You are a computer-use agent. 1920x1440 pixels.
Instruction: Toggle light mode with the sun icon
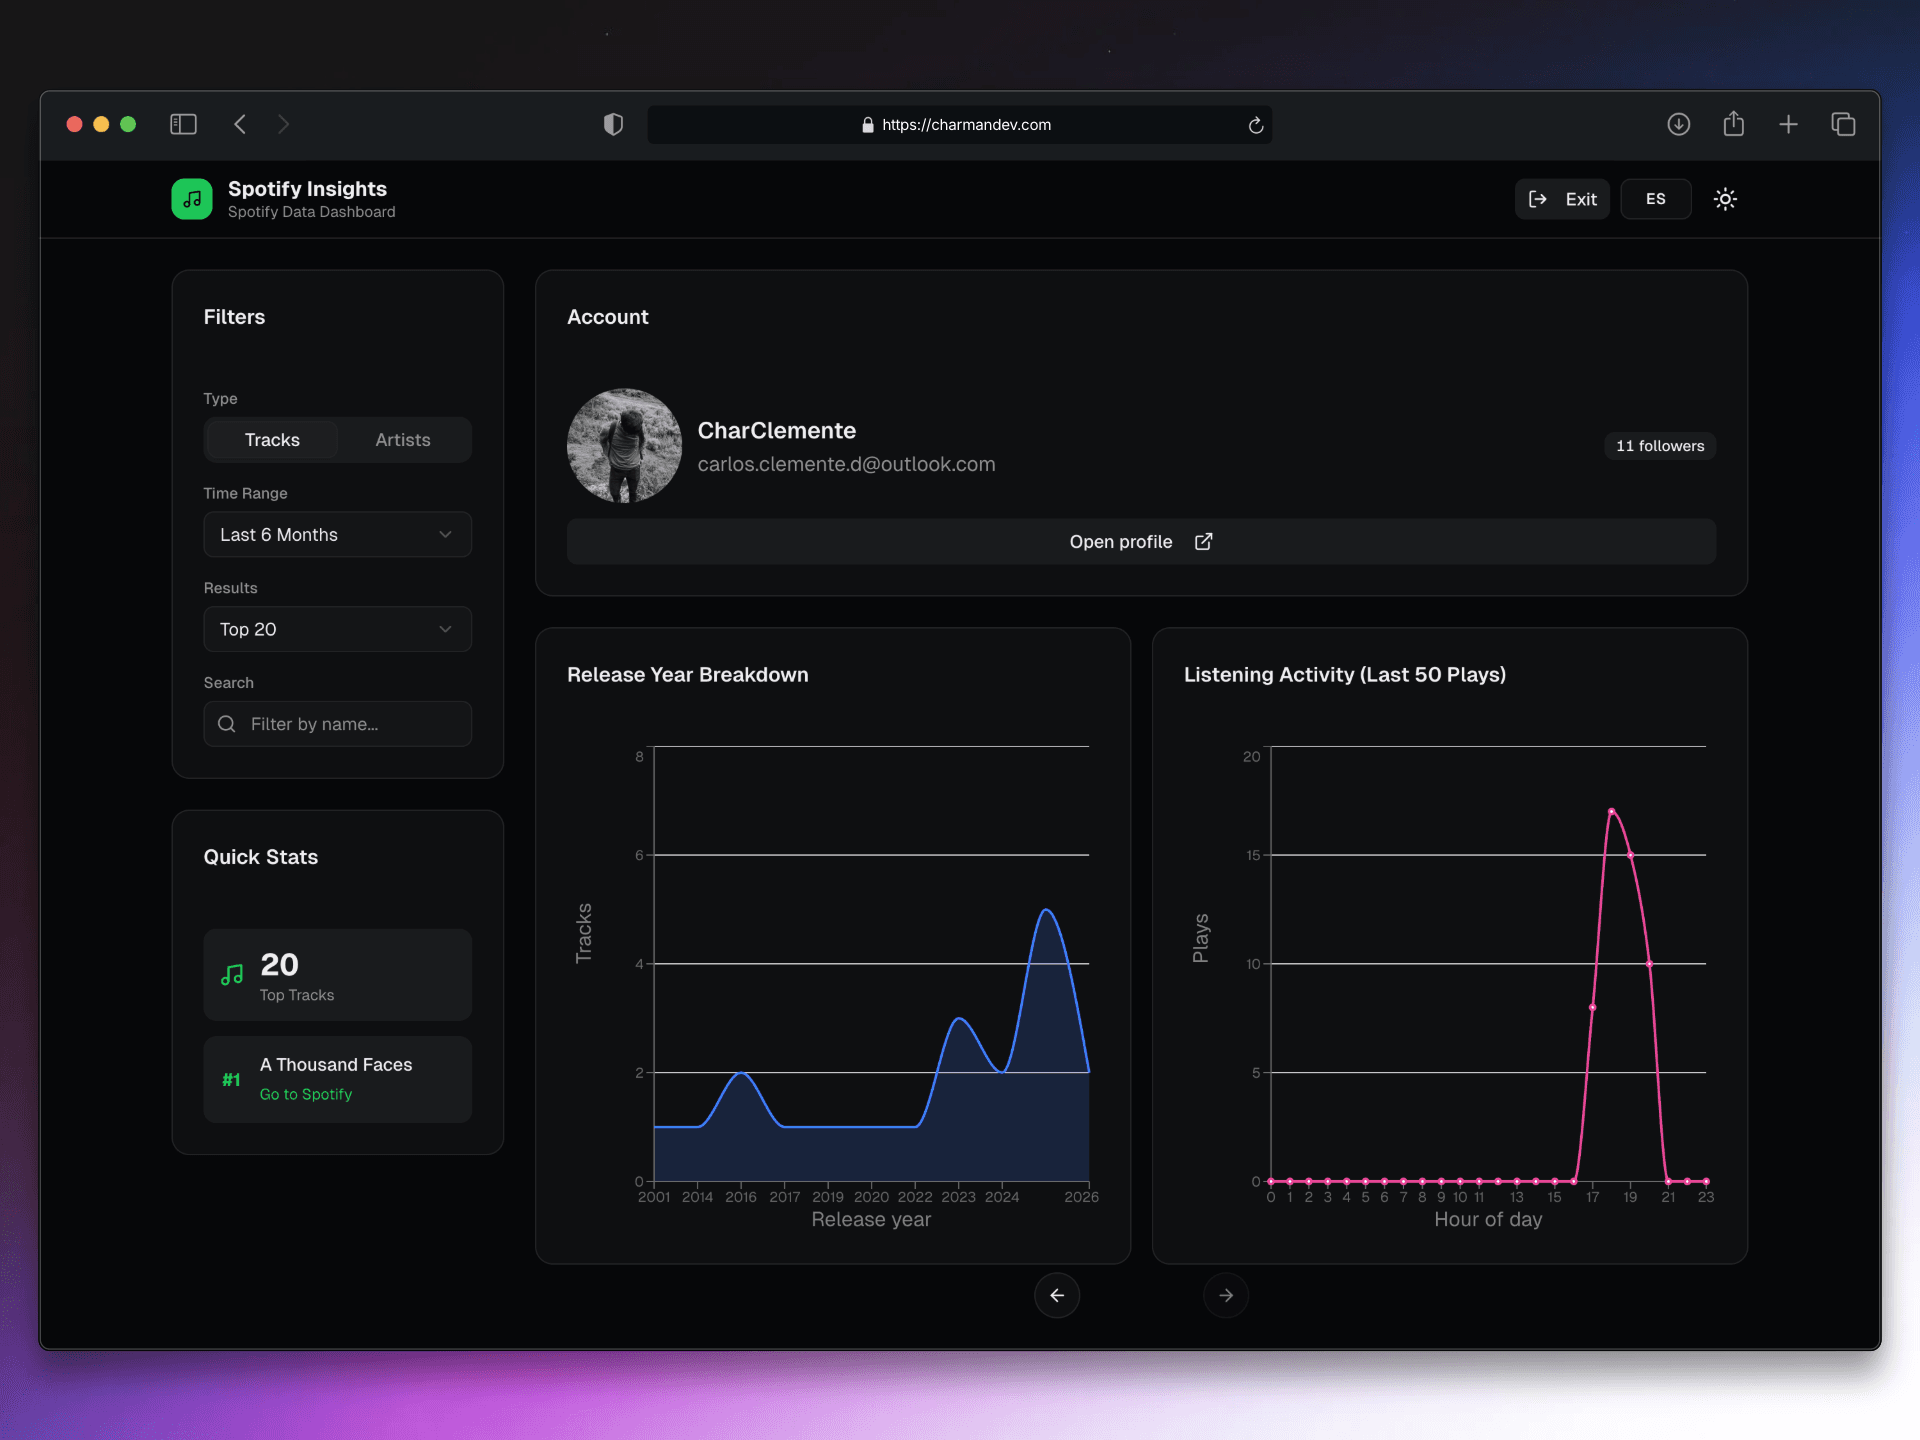click(1725, 199)
